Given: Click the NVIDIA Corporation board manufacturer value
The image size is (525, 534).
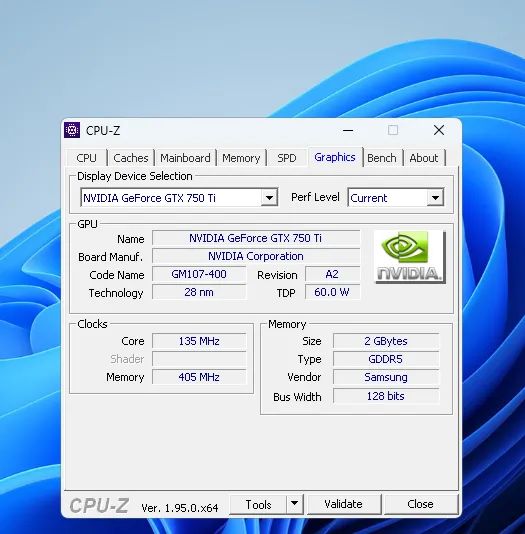Looking at the screenshot, I should [x=256, y=256].
